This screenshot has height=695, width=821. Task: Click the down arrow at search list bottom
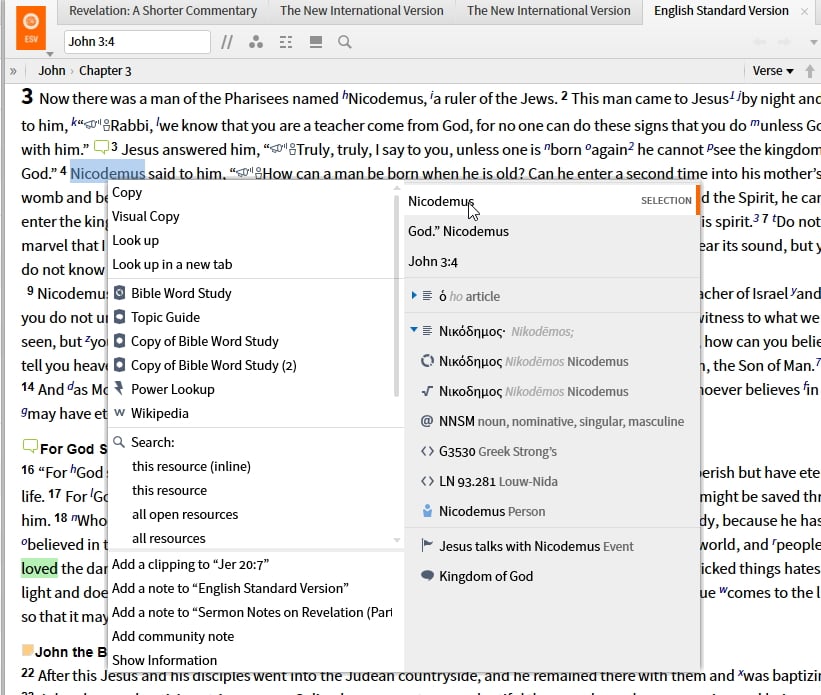point(397,540)
